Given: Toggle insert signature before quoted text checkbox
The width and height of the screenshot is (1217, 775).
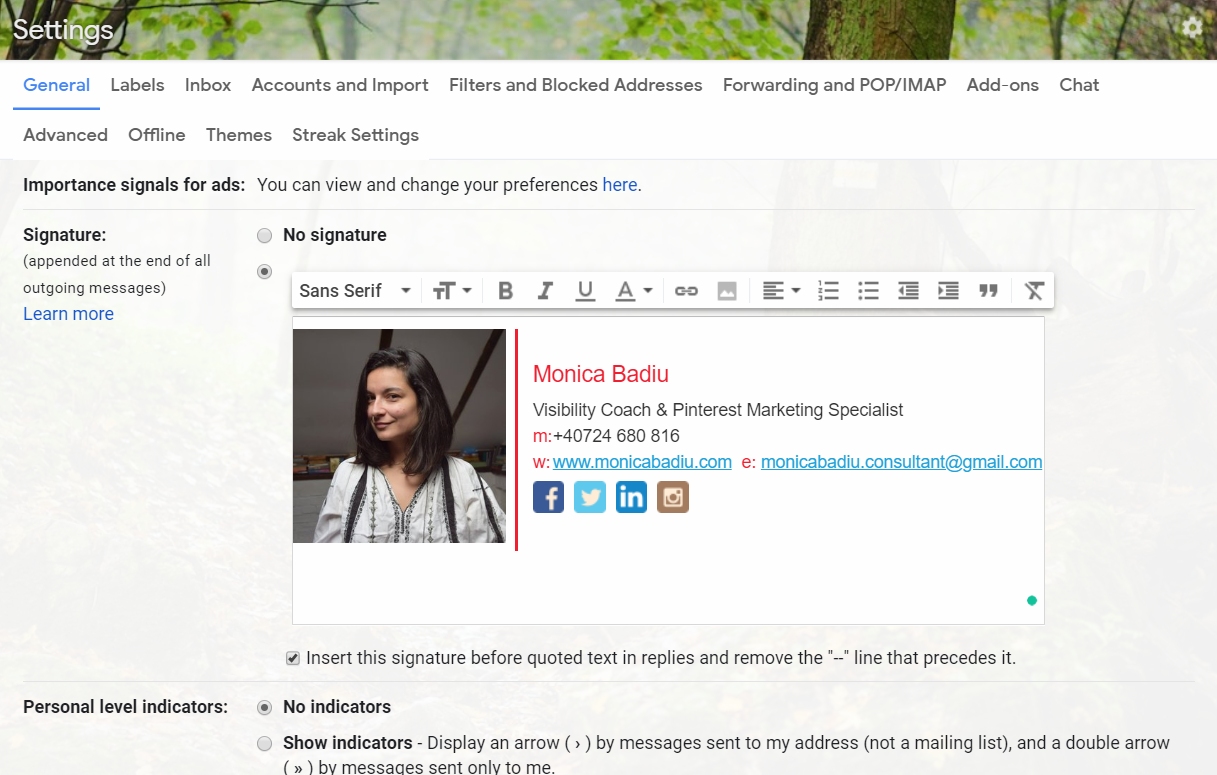Looking at the screenshot, I should (x=293, y=658).
